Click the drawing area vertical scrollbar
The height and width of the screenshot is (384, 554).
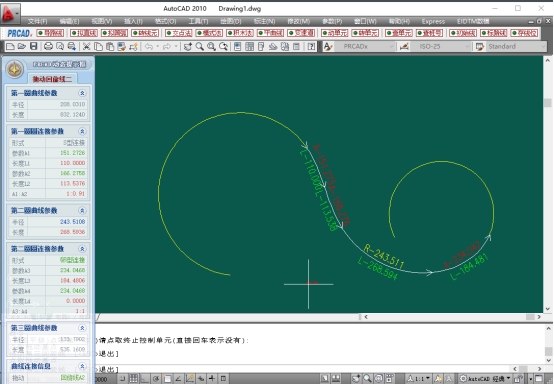click(x=548, y=184)
